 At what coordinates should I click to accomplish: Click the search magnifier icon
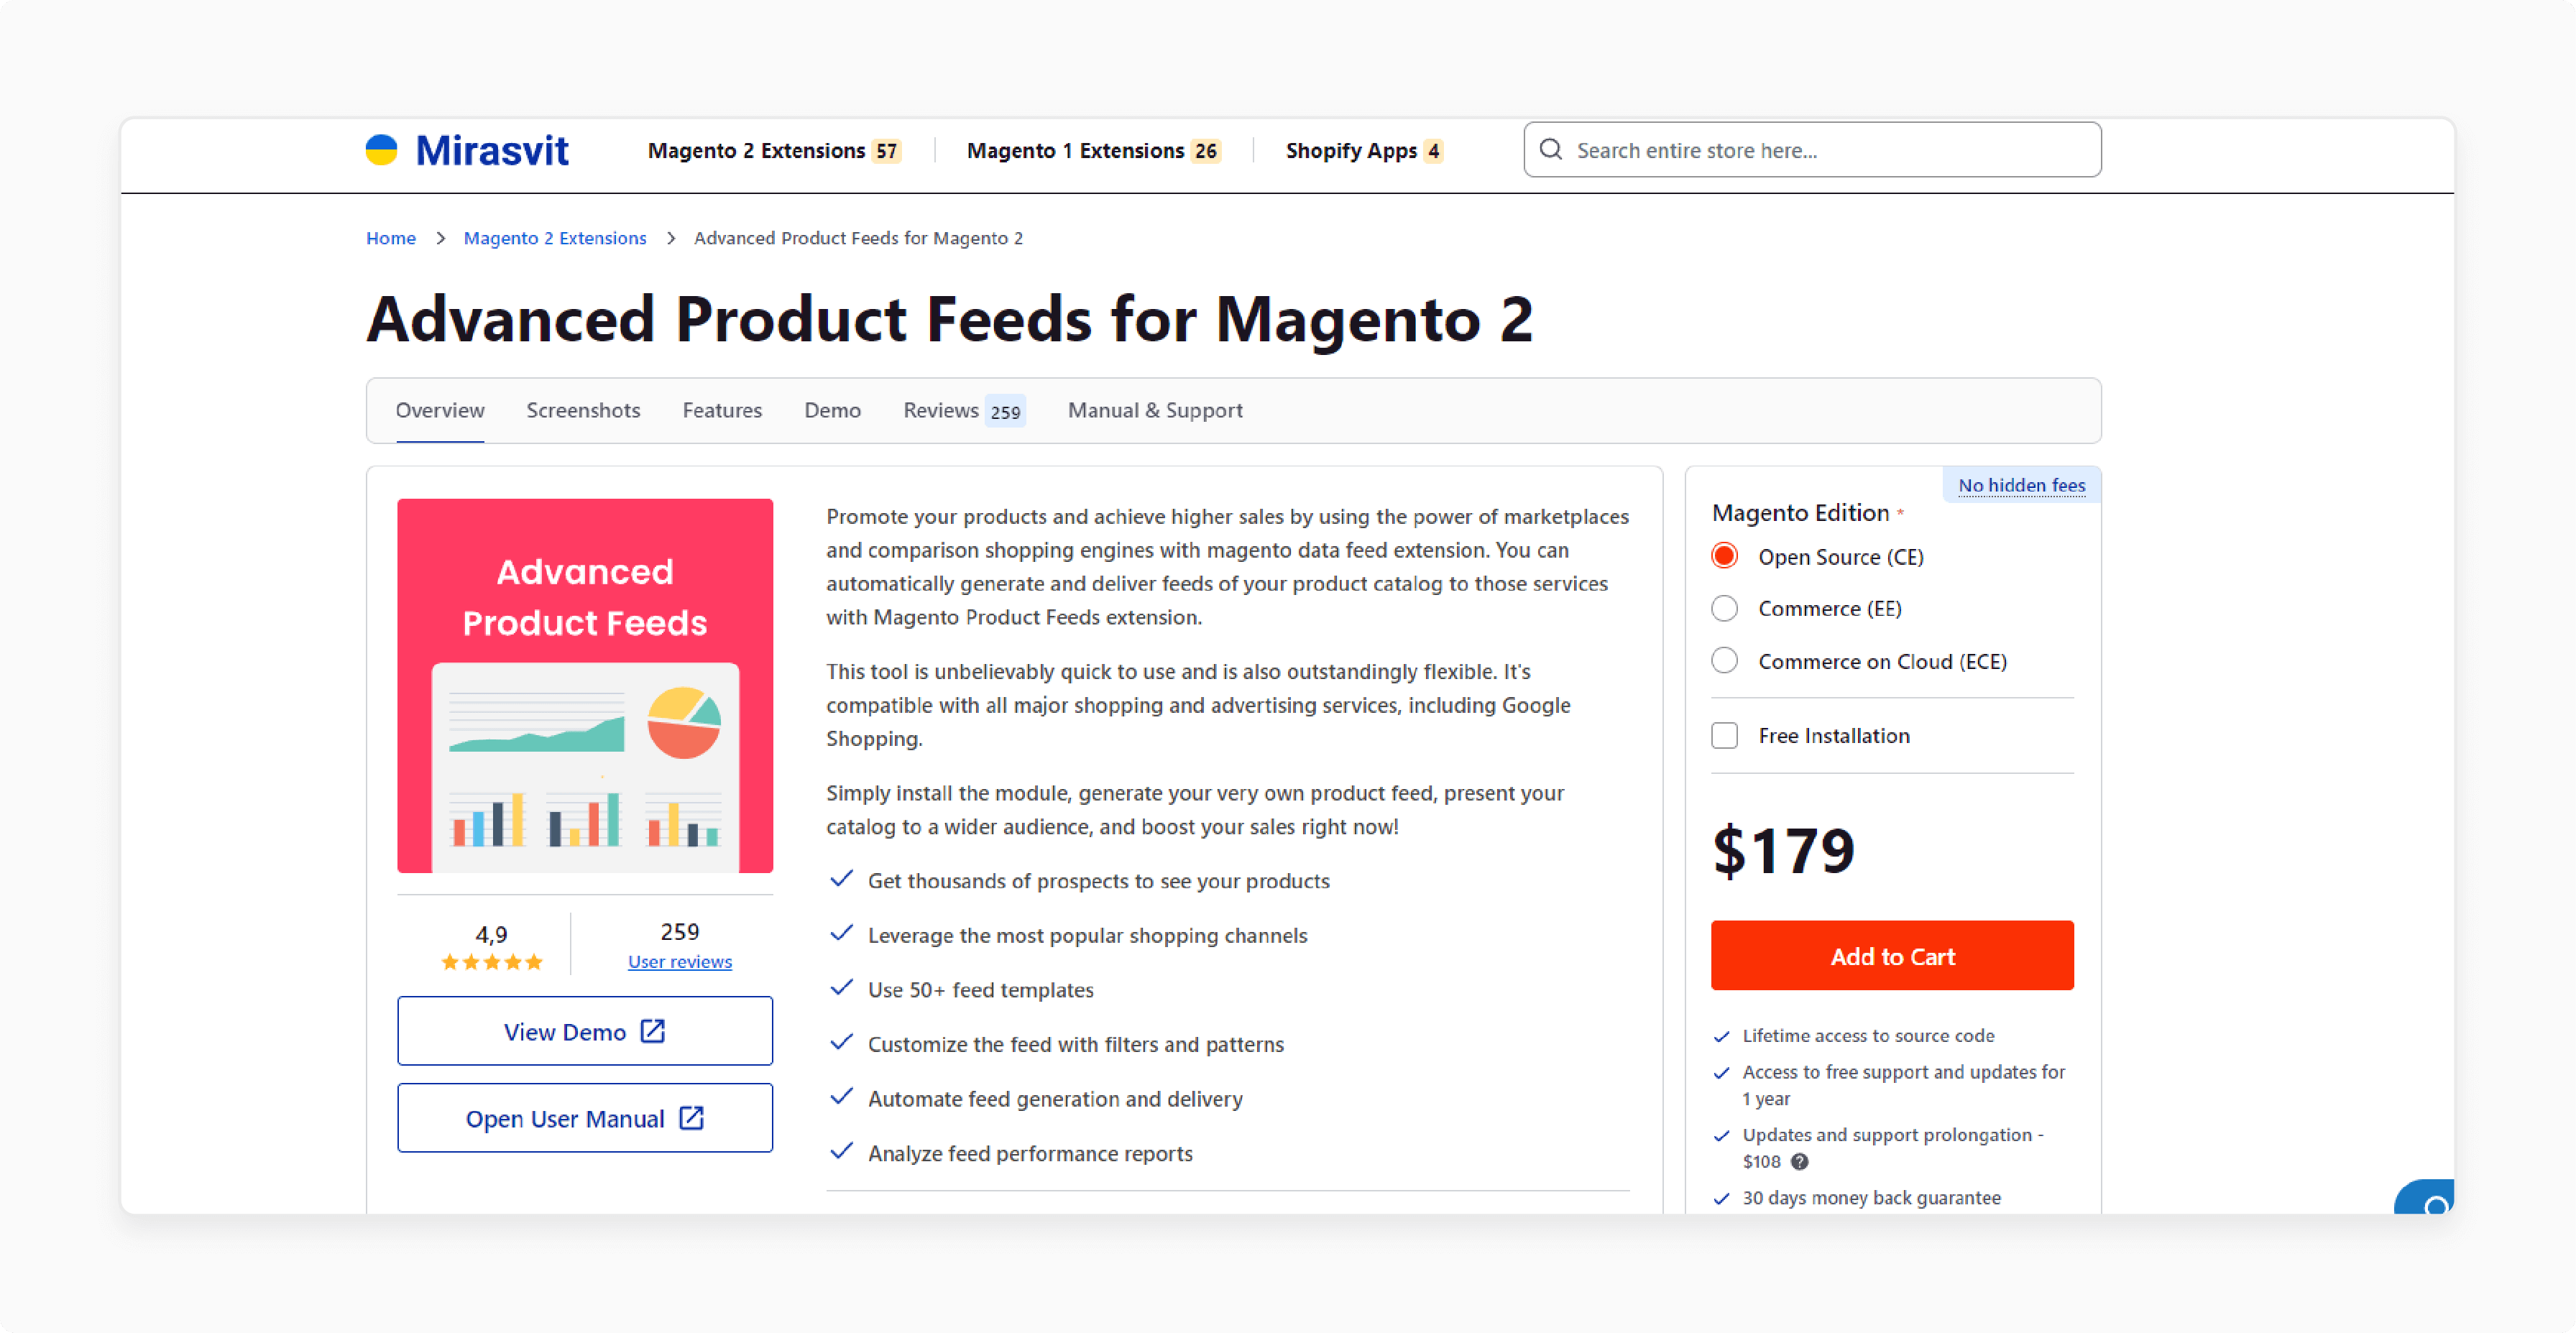click(1550, 150)
